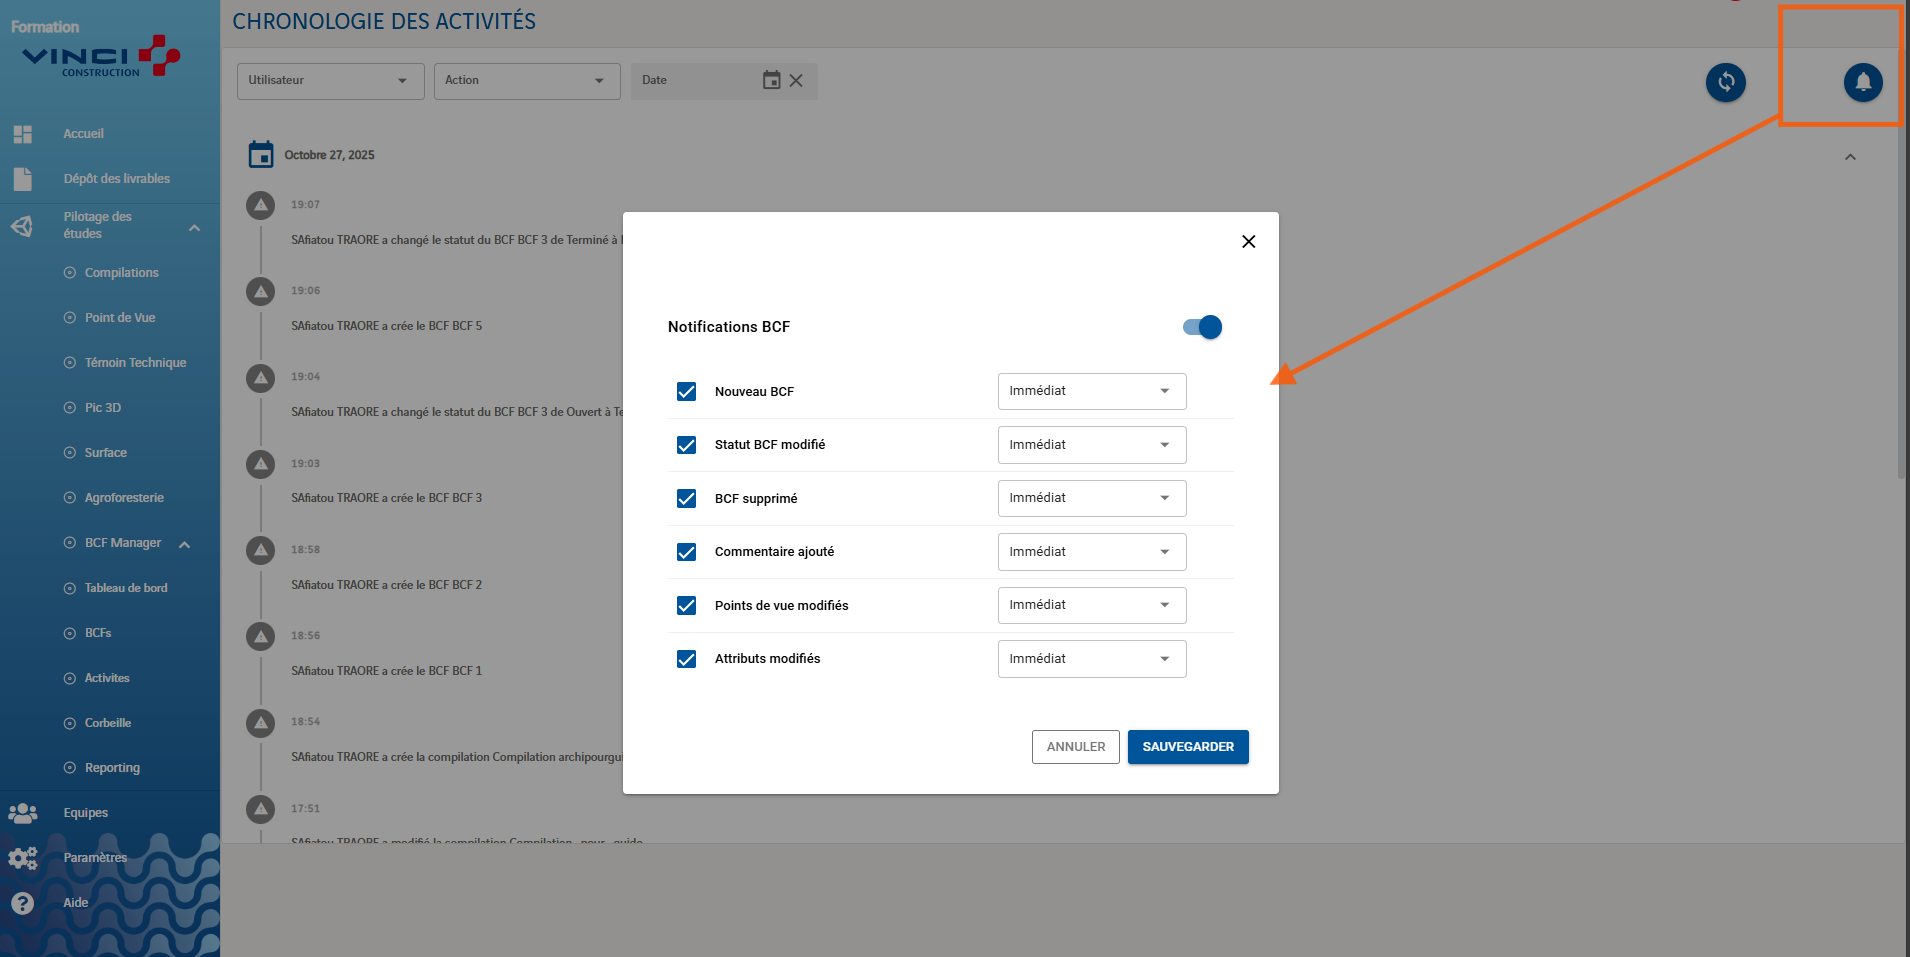Go to Tableau de bord in sidebar
This screenshot has height=957, width=1910.
126,588
